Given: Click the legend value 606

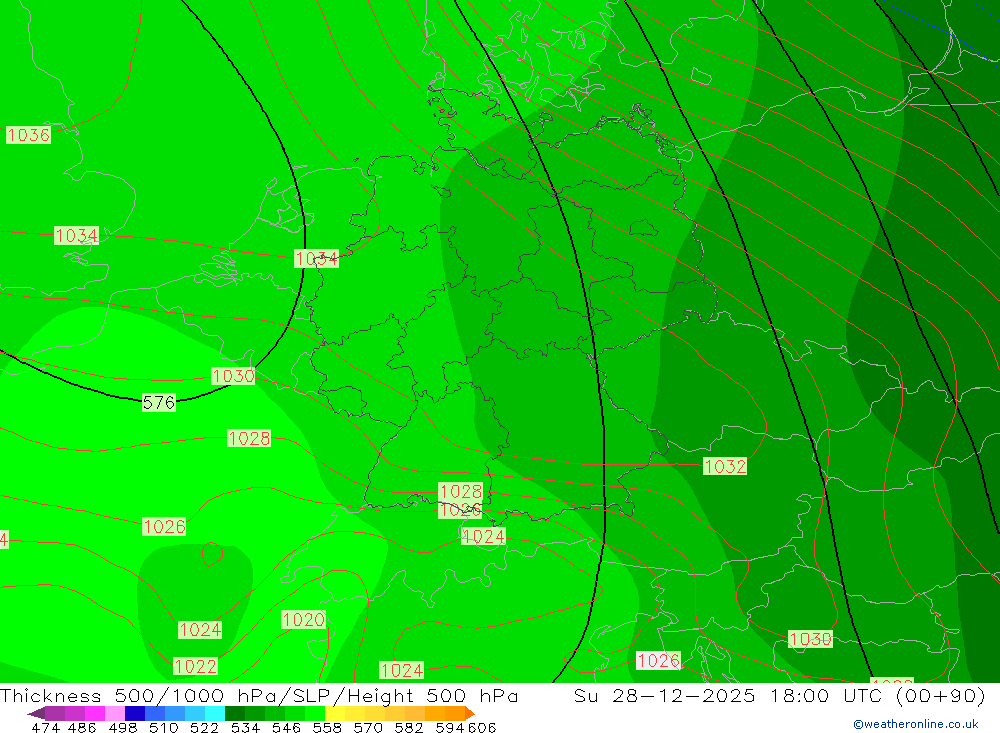Looking at the screenshot, I should point(481,727).
